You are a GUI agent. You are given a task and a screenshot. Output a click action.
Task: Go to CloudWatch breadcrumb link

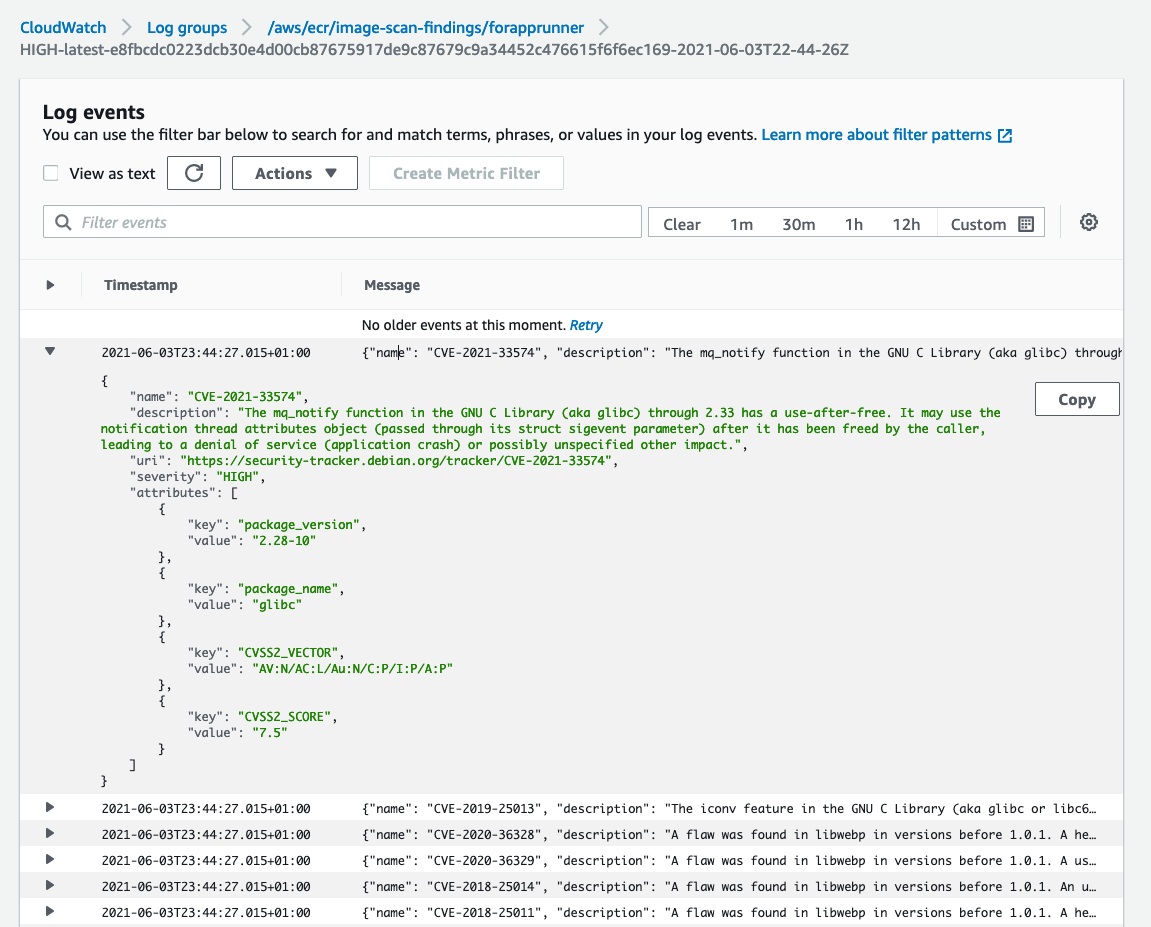point(63,28)
